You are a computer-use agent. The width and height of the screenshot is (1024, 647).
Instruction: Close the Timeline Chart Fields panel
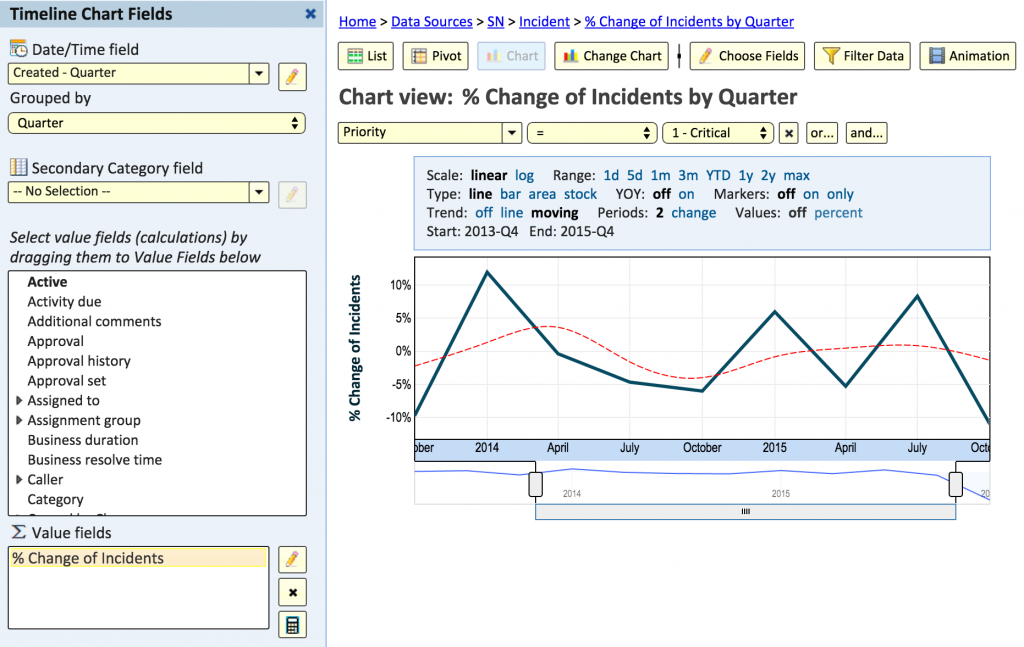(311, 14)
